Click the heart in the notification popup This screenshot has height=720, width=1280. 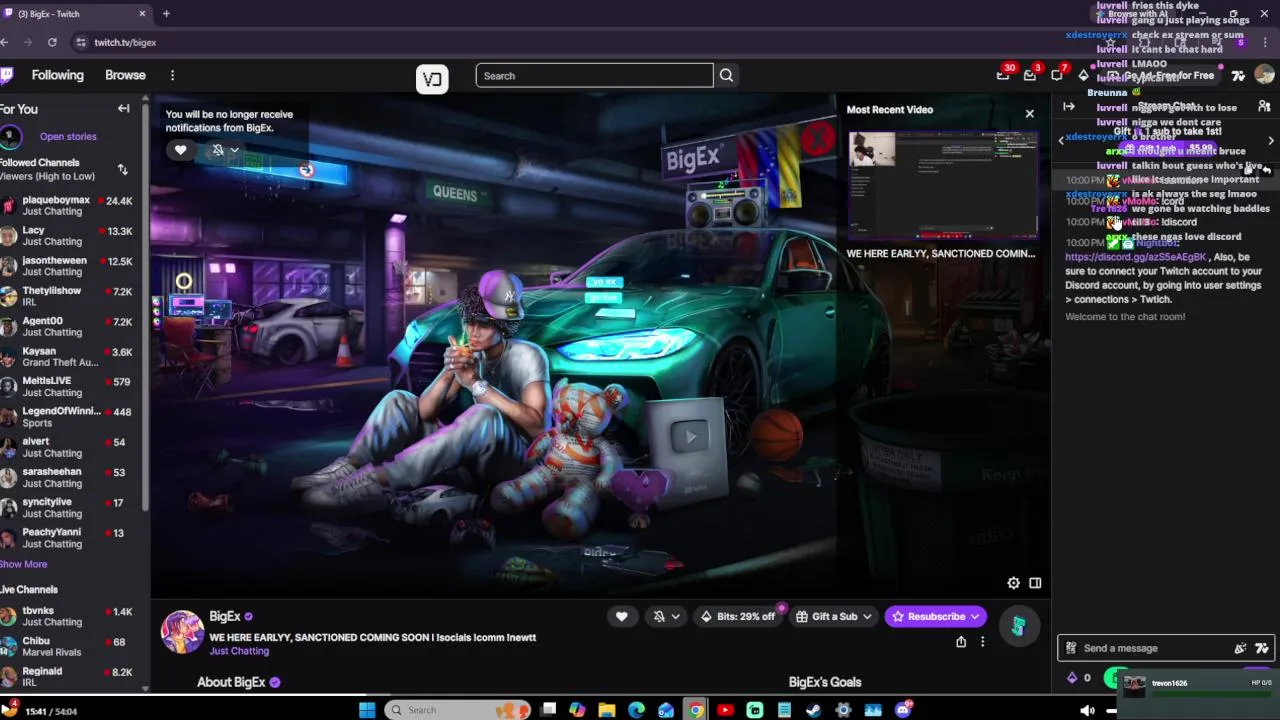coord(181,150)
